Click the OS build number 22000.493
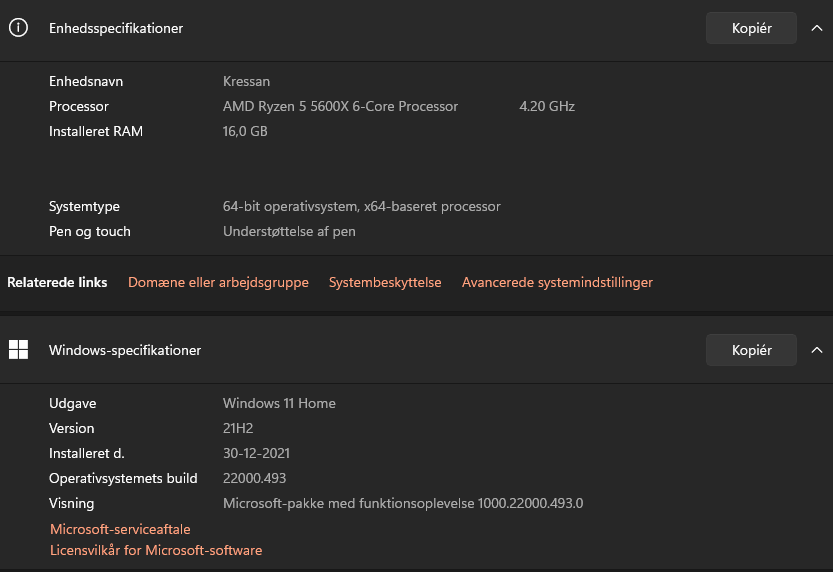Screen dimensions: 833x572 coord(254,478)
